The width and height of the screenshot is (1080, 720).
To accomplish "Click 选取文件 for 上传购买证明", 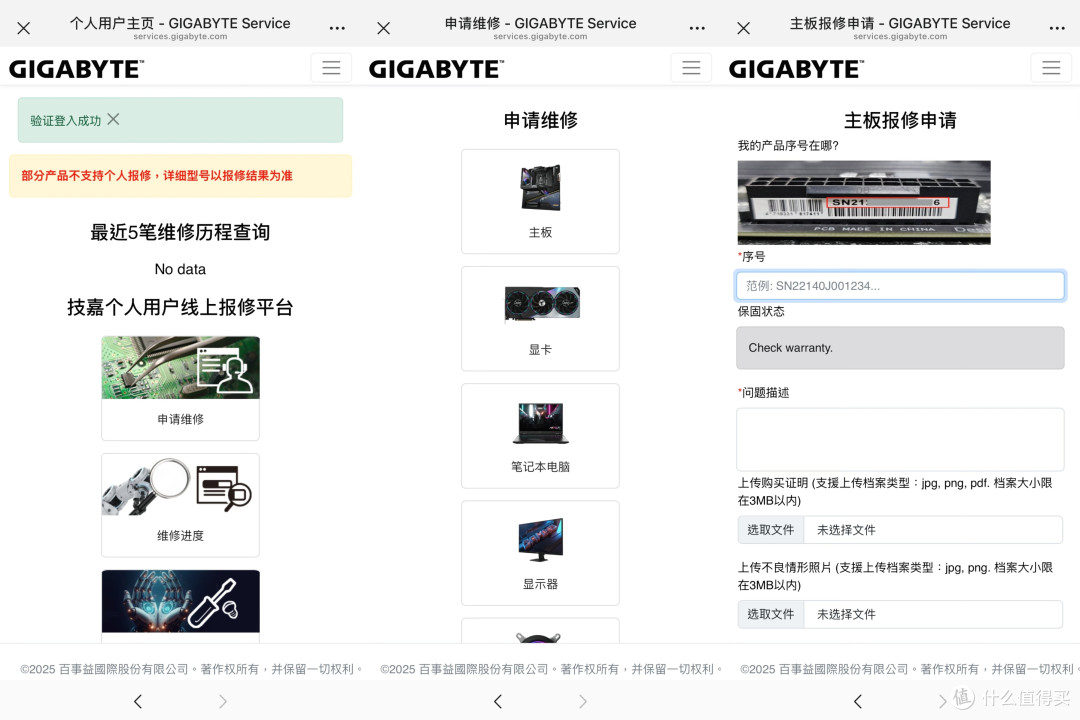I will click(x=771, y=530).
